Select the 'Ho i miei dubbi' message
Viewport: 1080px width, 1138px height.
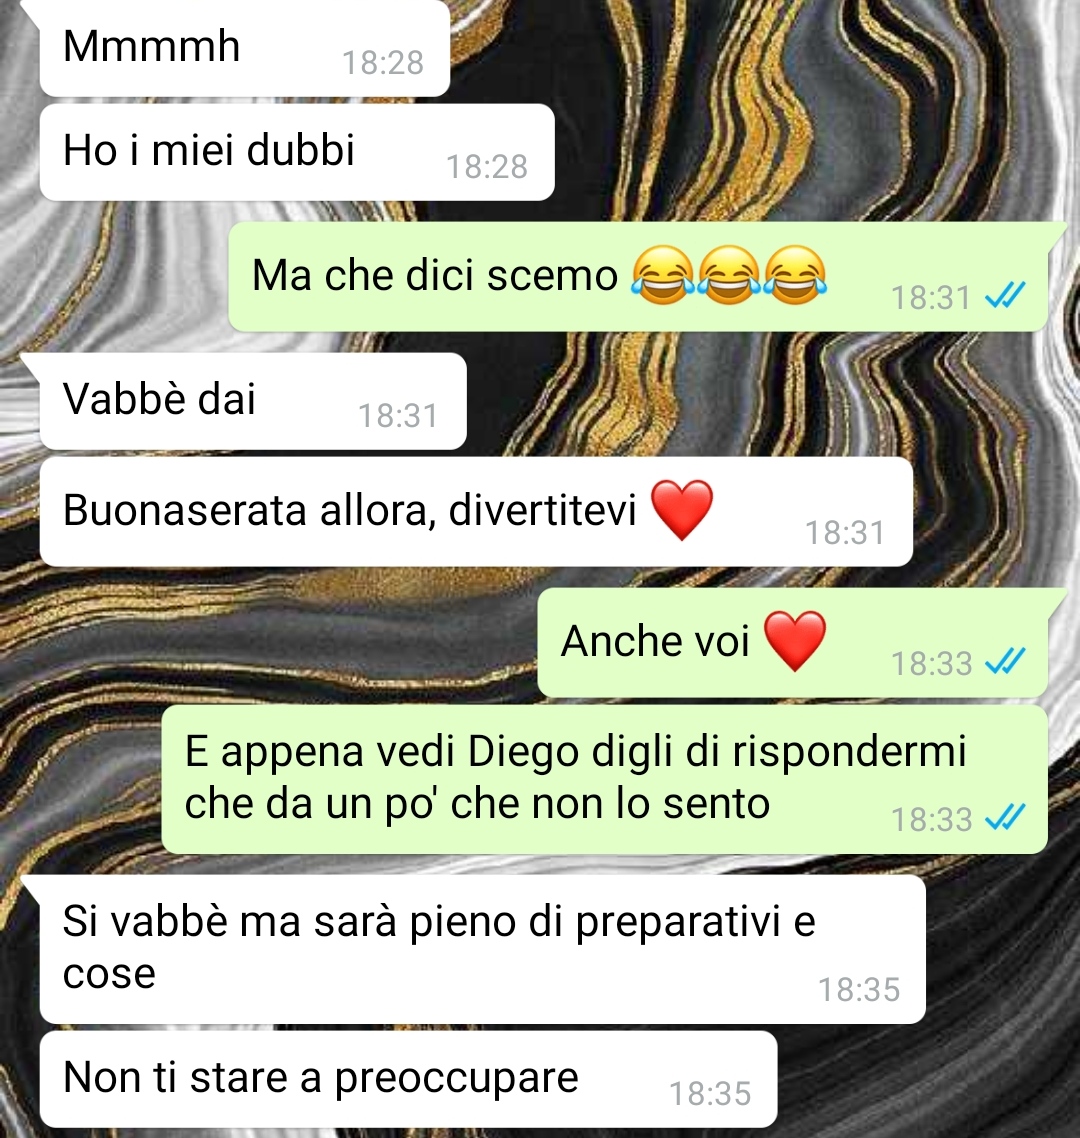(x=297, y=152)
